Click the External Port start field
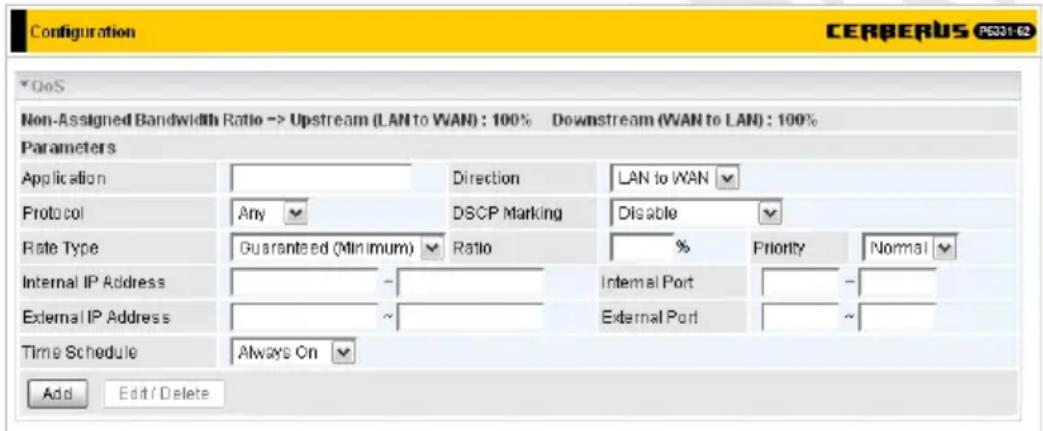 click(800, 318)
